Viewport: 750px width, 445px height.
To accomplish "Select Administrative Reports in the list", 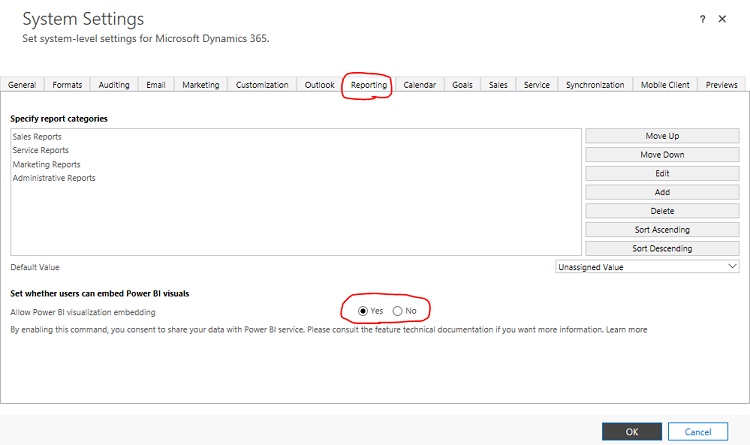I will tap(54, 178).
